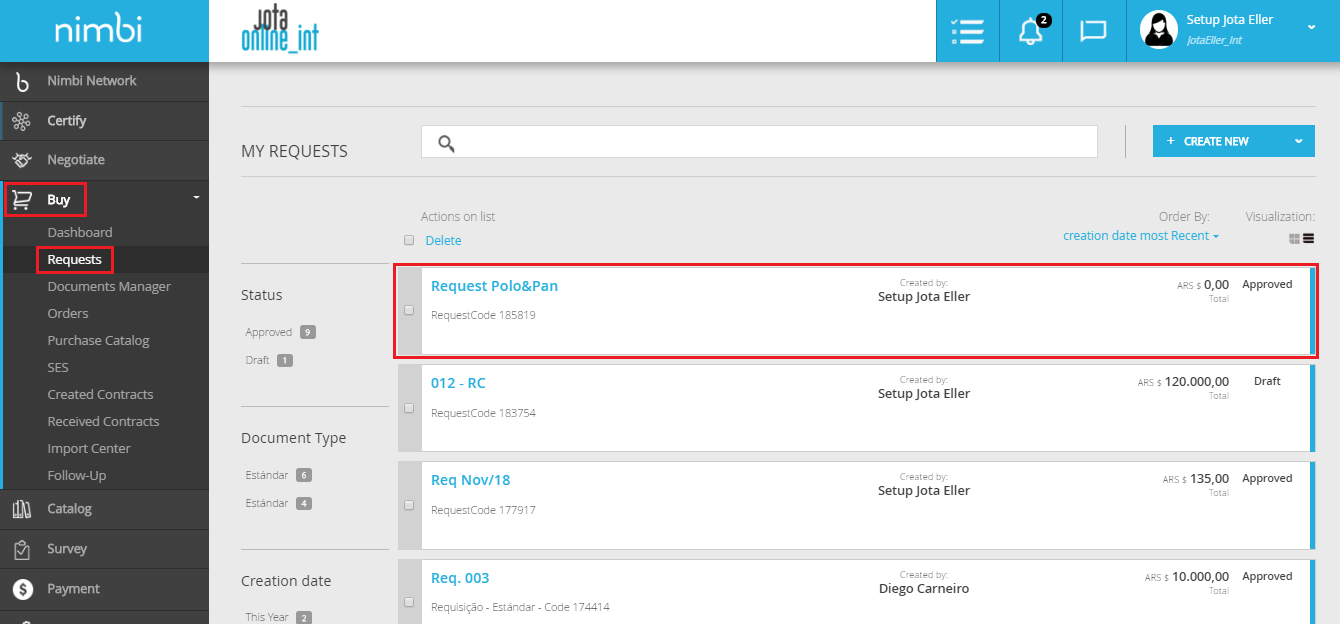
Task: Switch to list visualization icon
Action: point(1308,239)
